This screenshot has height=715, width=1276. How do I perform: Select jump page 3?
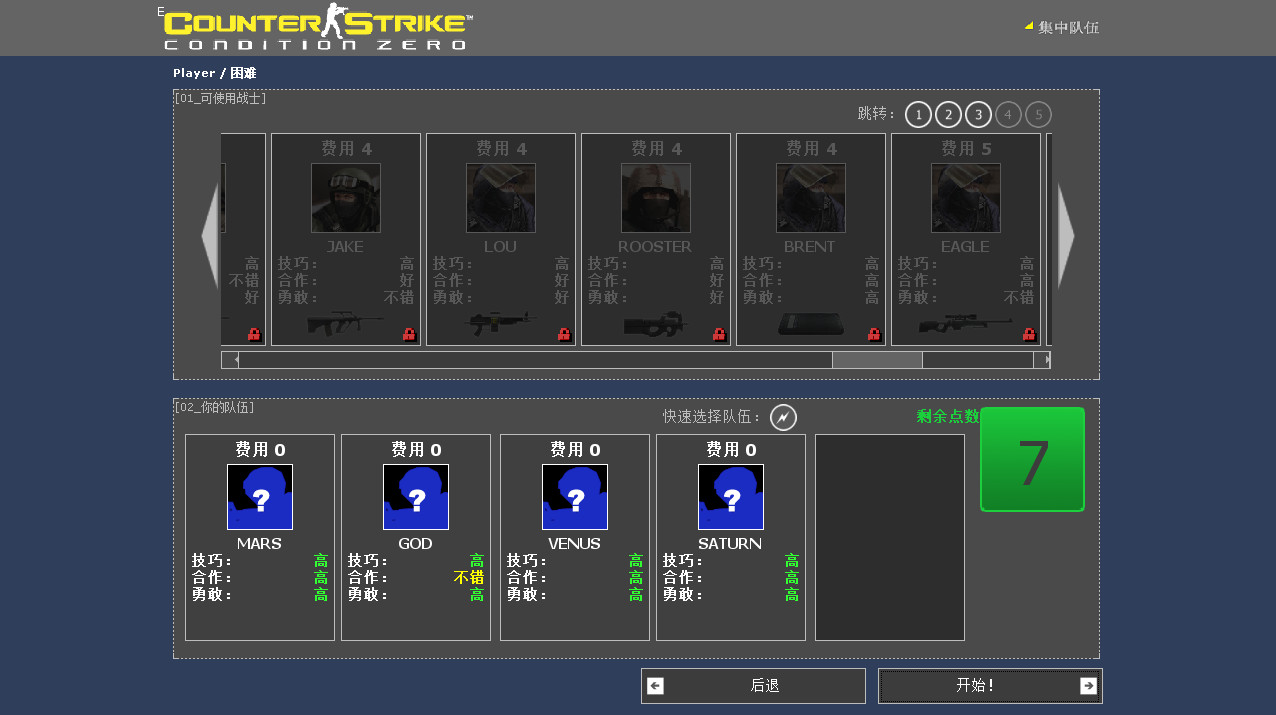pos(977,114)
